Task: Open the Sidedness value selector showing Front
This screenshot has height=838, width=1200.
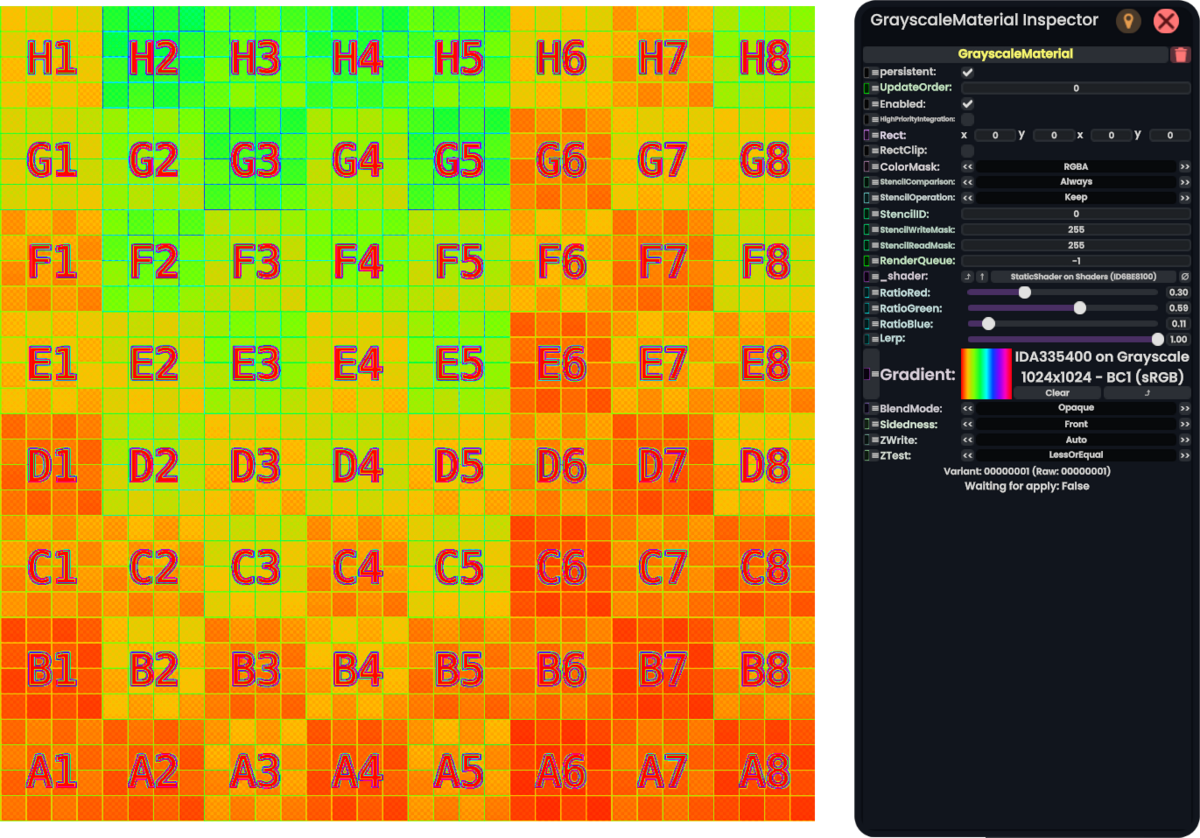Action: click(1076, 424)
